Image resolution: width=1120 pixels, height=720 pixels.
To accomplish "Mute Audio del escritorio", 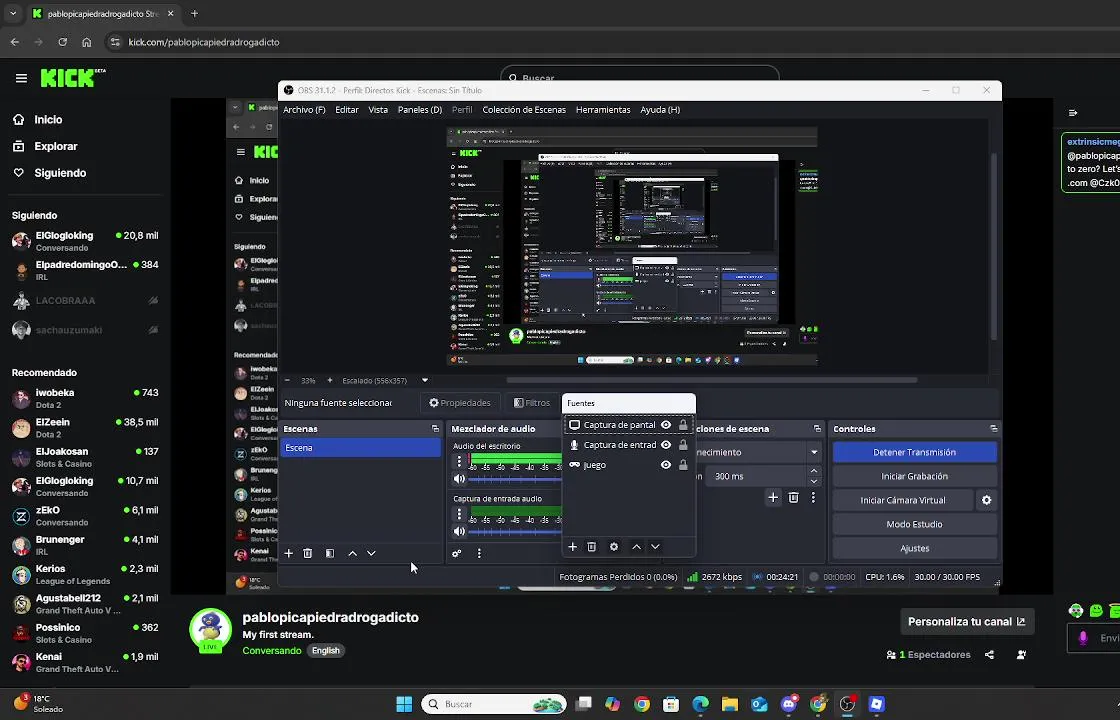I will click(459, 479).
